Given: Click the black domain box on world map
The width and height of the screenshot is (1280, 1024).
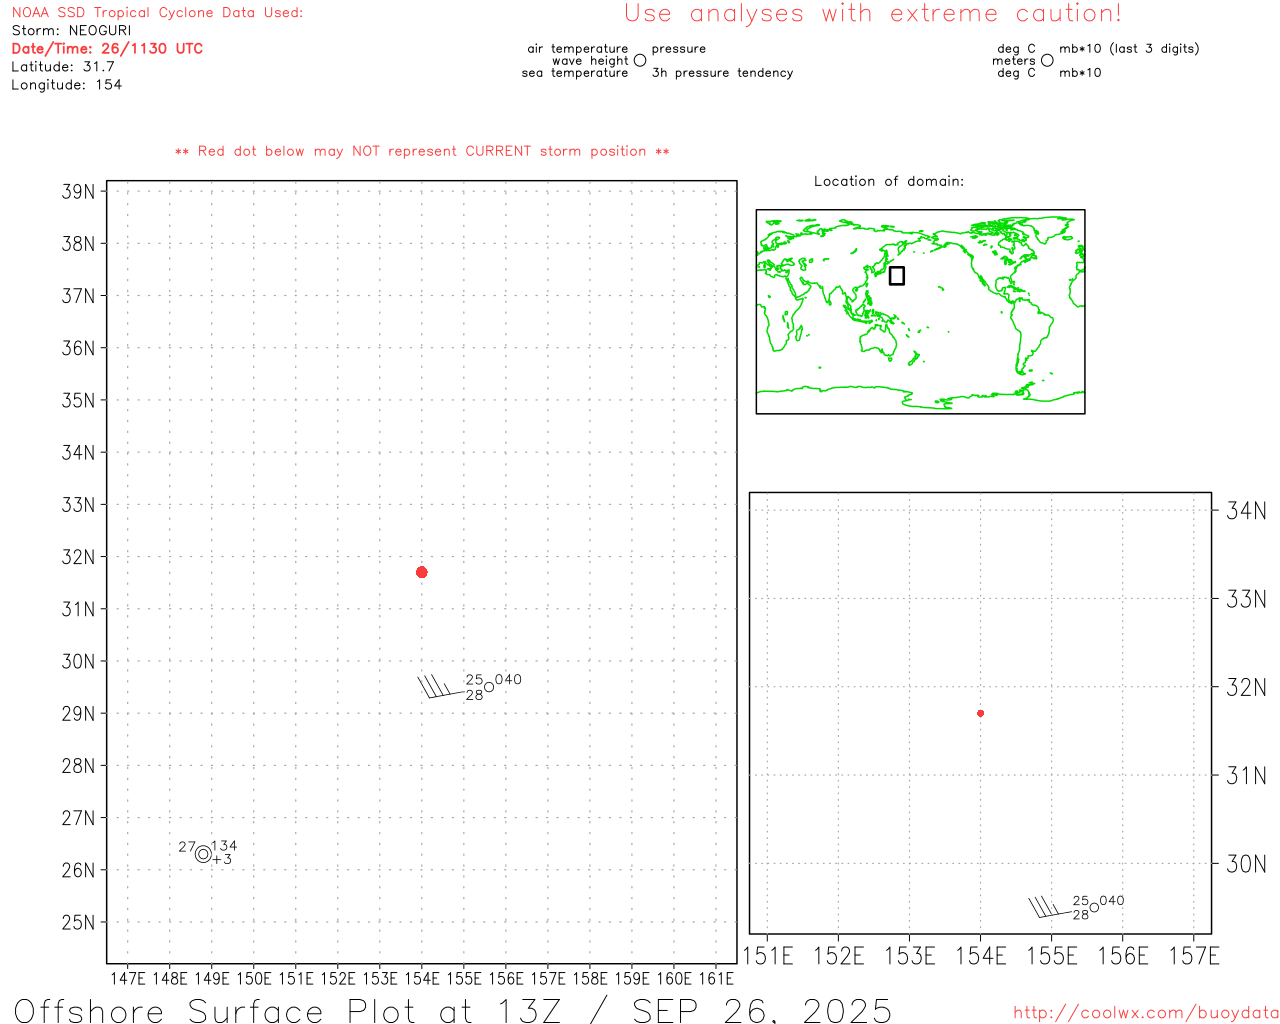Looking at the screenshot, I should coord(897,275).
